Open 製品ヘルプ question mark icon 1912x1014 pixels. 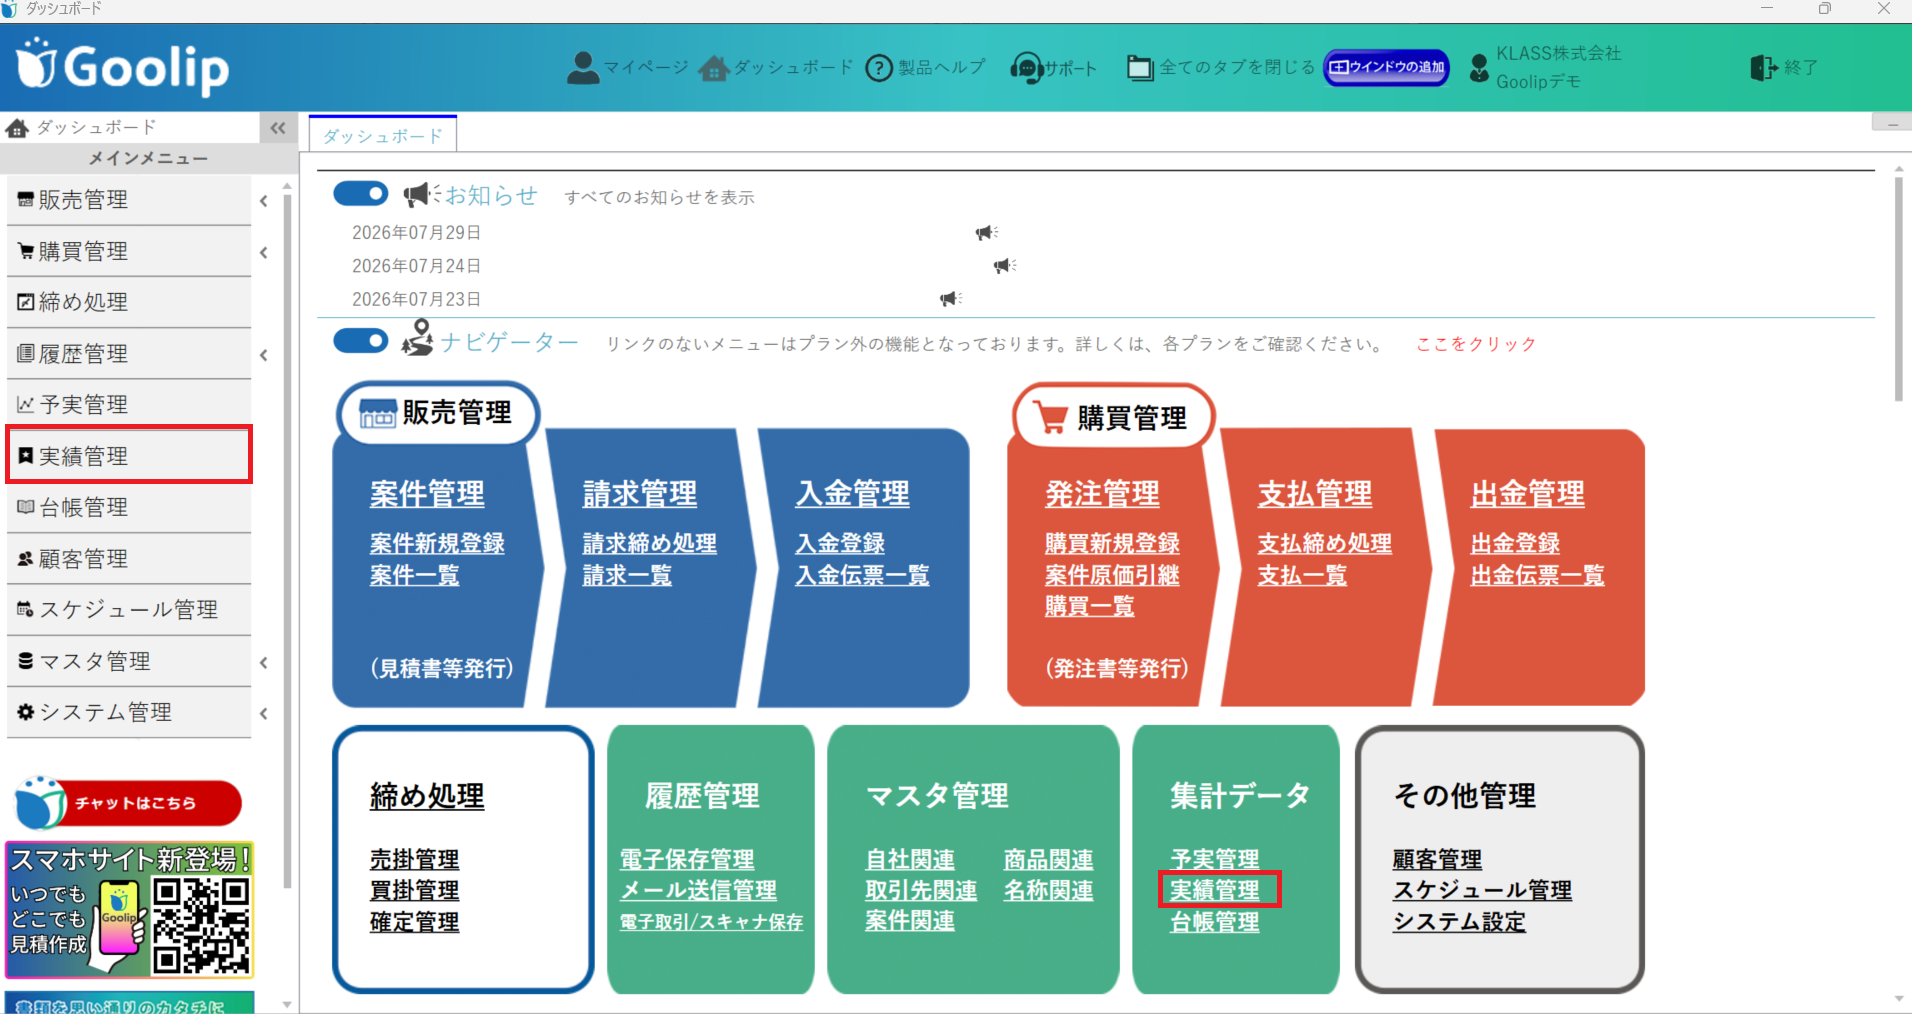878,68
